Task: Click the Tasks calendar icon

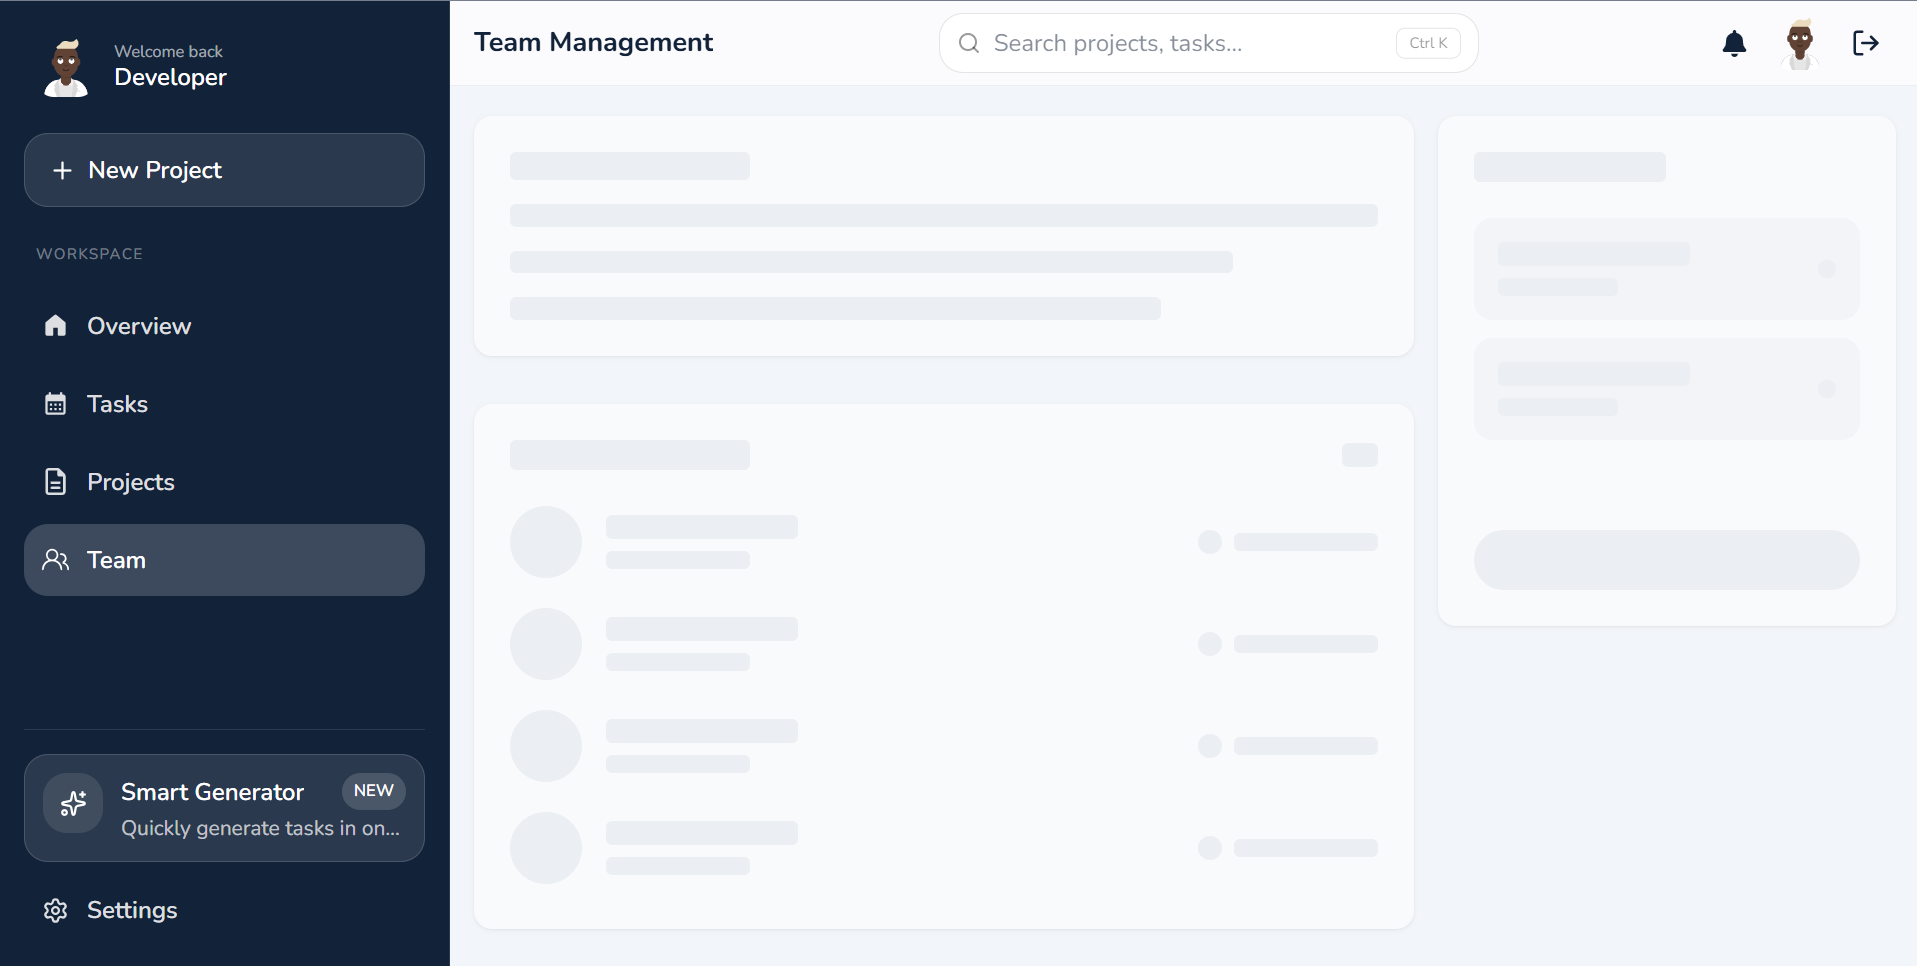Action: click(x=55, y=404)
